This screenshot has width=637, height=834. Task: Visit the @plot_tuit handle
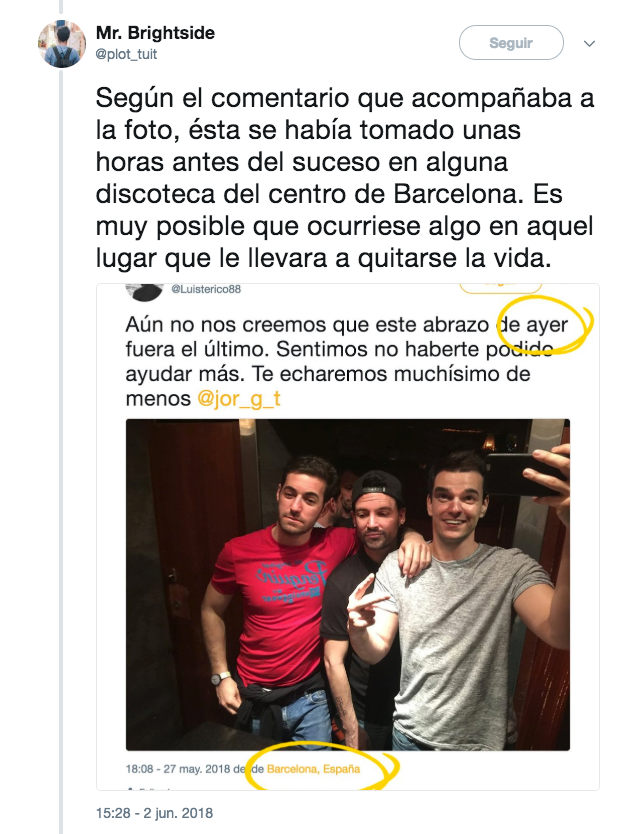pyautogui.click(x=127, y=54)
